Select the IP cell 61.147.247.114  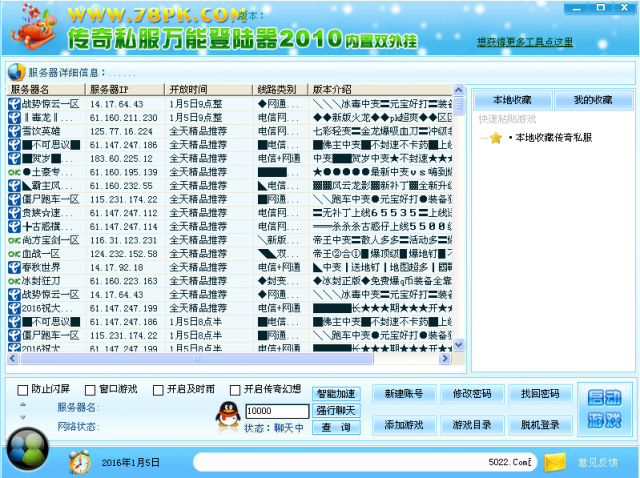pyautogui.click(x=124, y=227)
